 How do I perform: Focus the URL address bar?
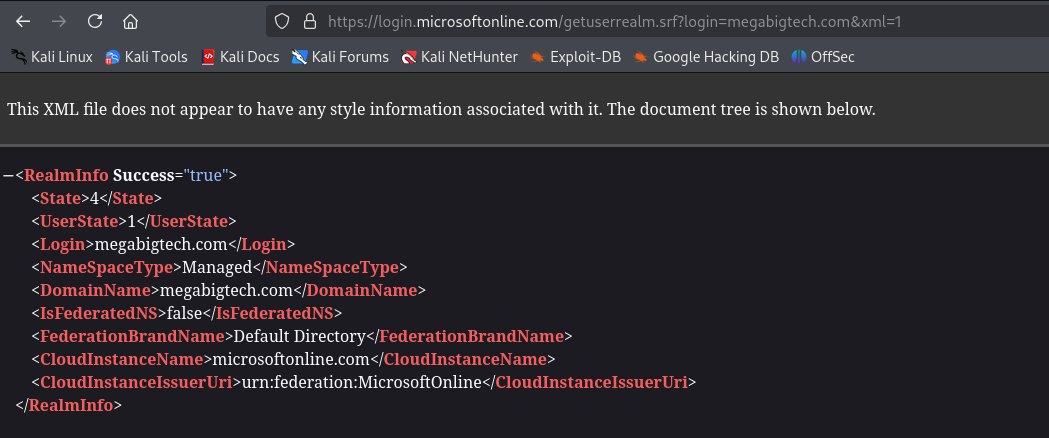coord(656,22)
